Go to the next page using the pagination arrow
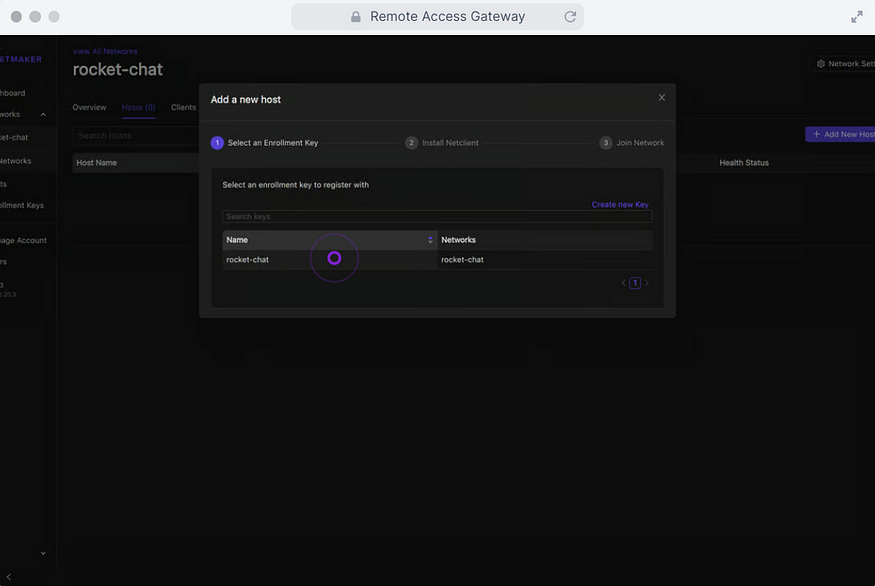Screen dimensions: 875x586 click(647, 282)
